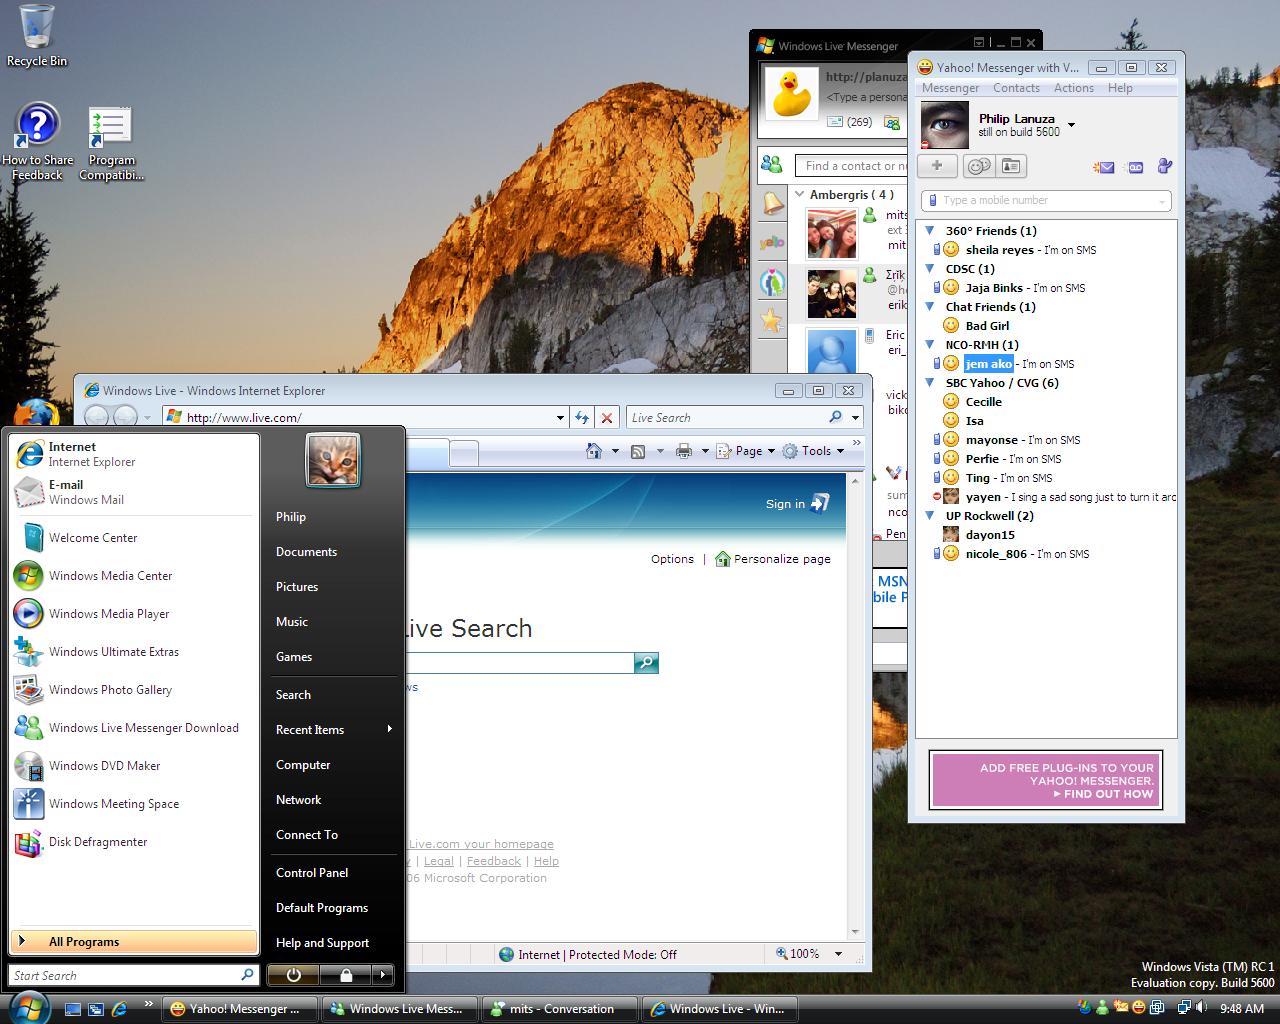Click the Find a contact field in Live Messenger
The image size is (1280, 1024).
(x=851, y=166)
